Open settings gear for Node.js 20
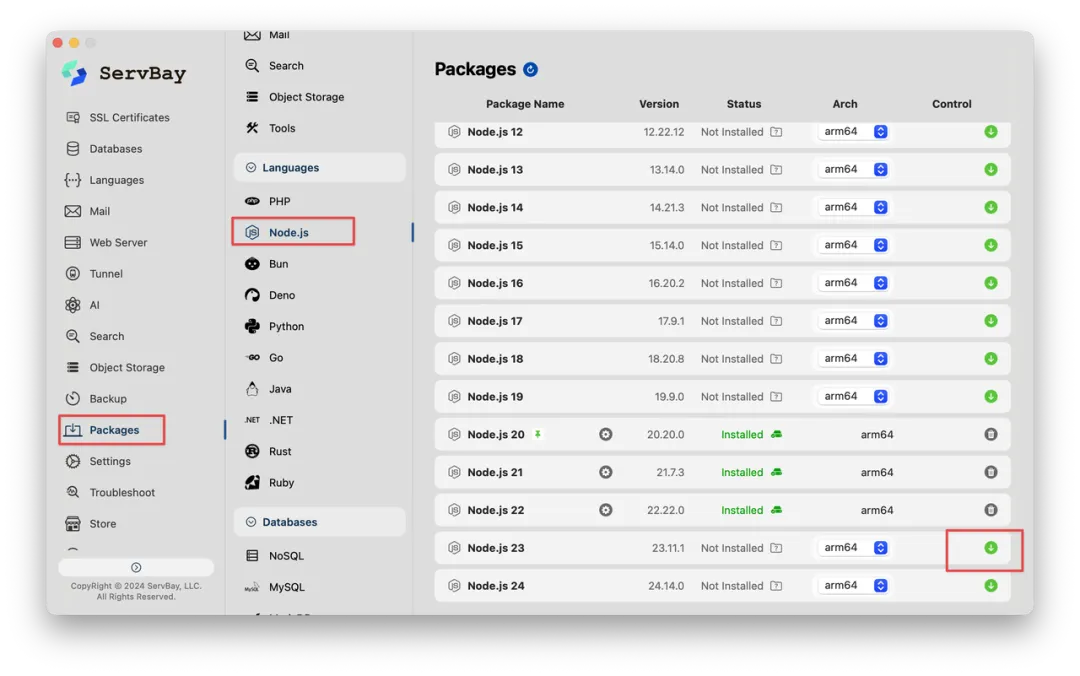The image size is (1080, 676). [605, 434]
